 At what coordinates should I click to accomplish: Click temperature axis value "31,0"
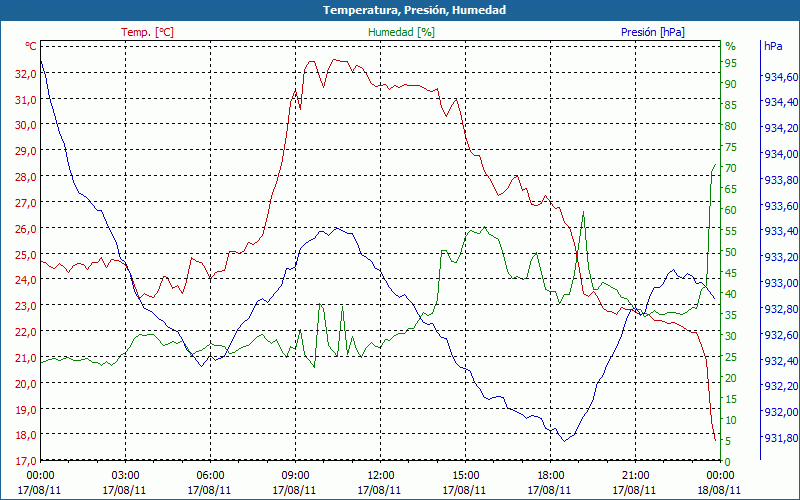click(26, 99)
